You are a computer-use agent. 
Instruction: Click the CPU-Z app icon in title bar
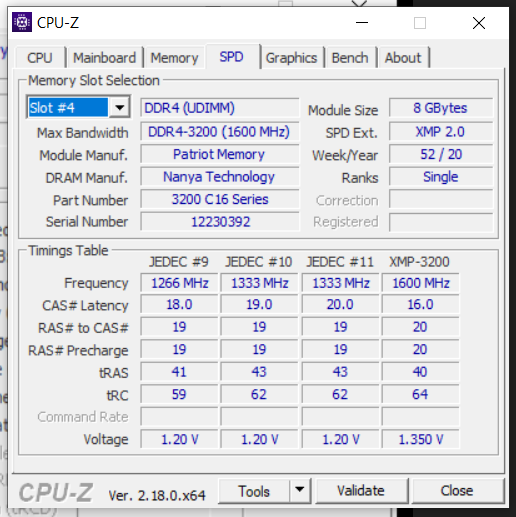(22, 22)
